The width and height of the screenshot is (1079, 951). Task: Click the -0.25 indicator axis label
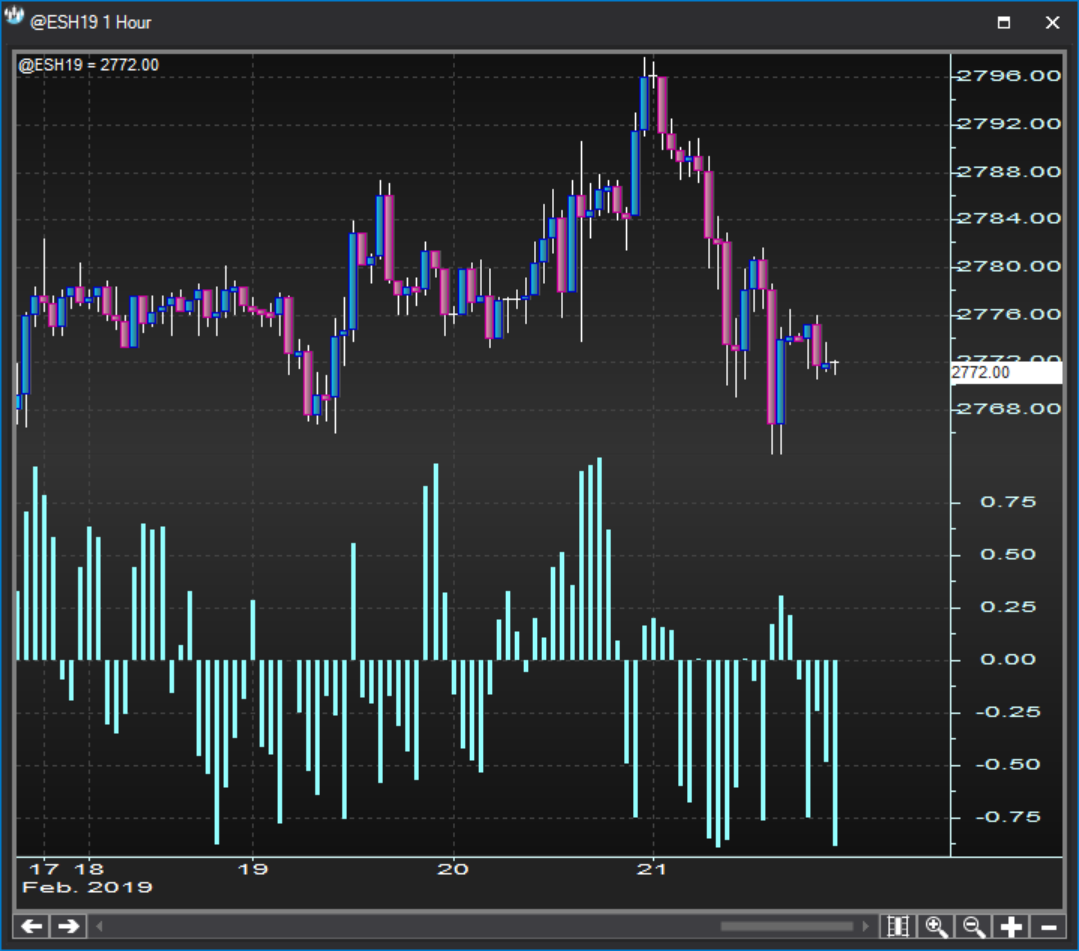tap(1008, 712)
